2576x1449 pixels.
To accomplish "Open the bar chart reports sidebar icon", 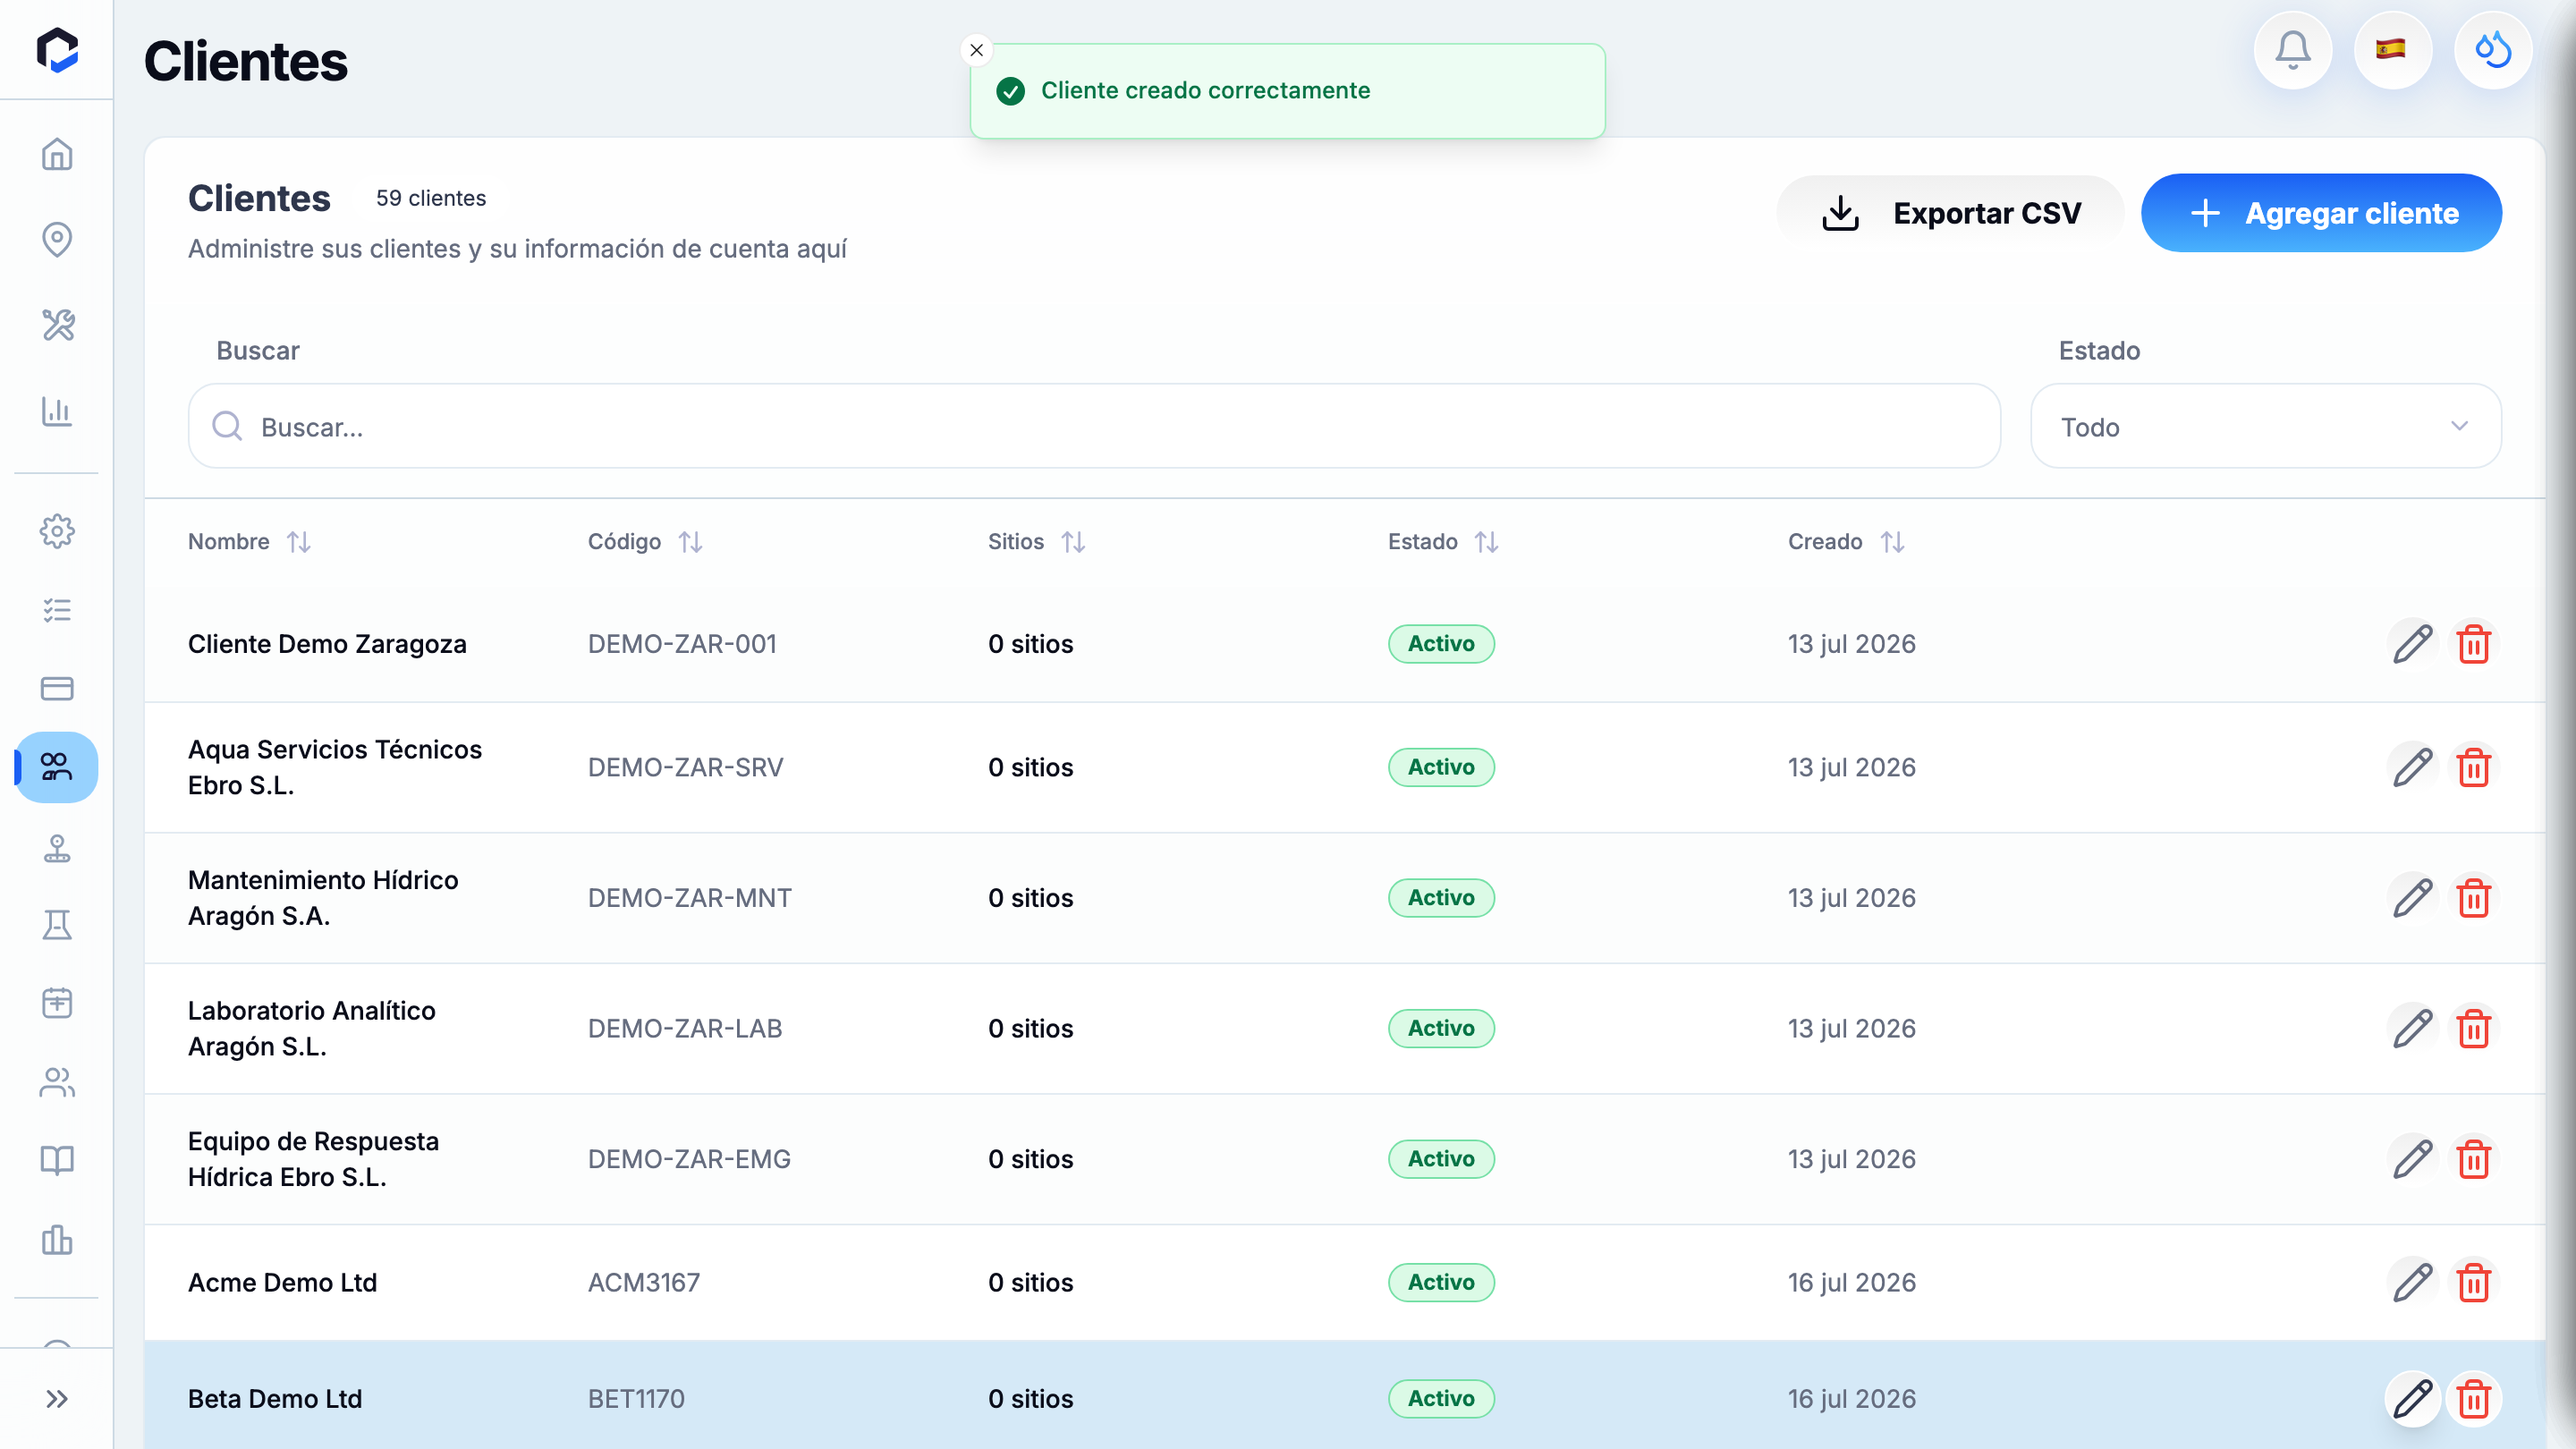I will pyautogui.click(x=57, y=411).
